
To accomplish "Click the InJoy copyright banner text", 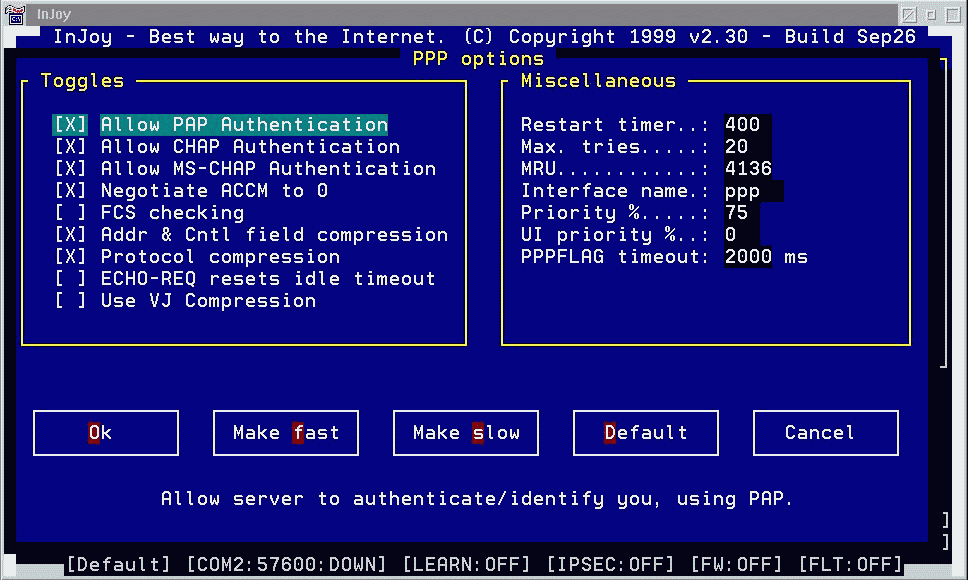I will pyautogui.click(x=484, y=36).
